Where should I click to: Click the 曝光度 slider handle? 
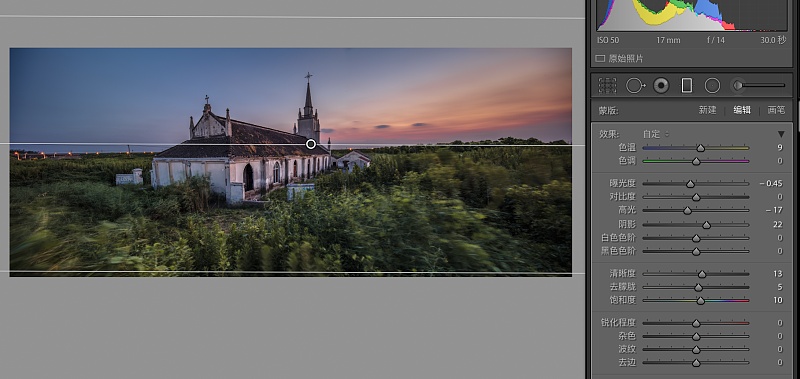click(x=690, y=184)
